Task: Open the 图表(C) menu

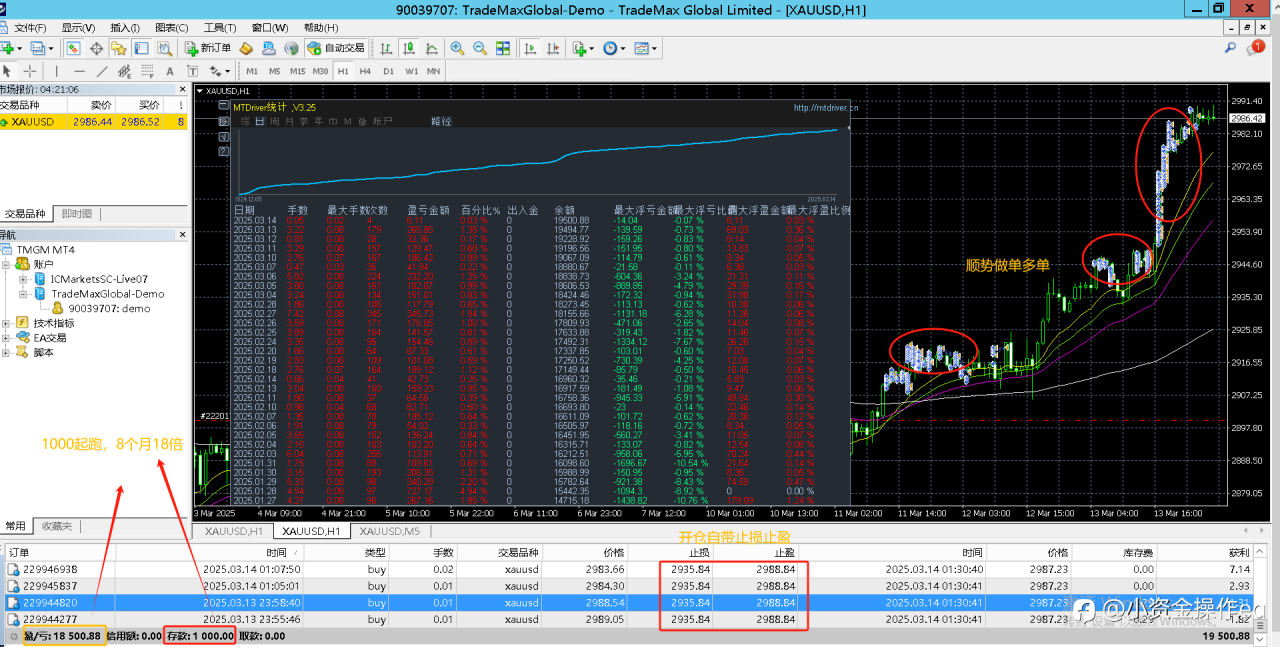Action: tap(171, 28)
